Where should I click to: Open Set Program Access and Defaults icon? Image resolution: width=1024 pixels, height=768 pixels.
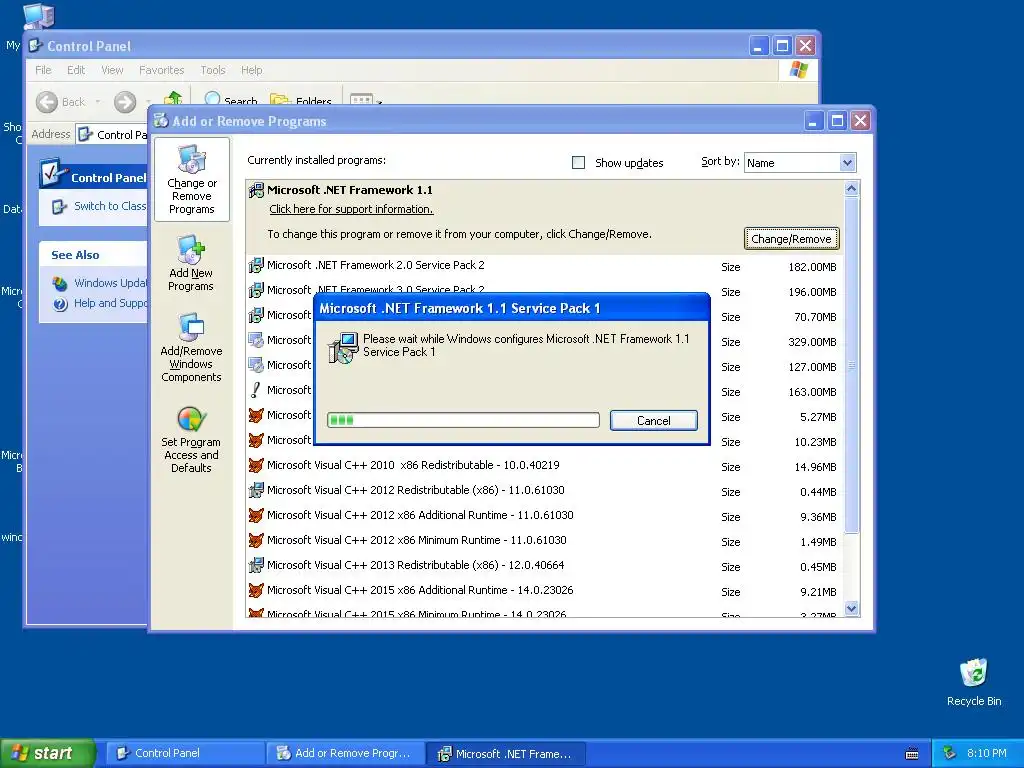tap(191, 419)
